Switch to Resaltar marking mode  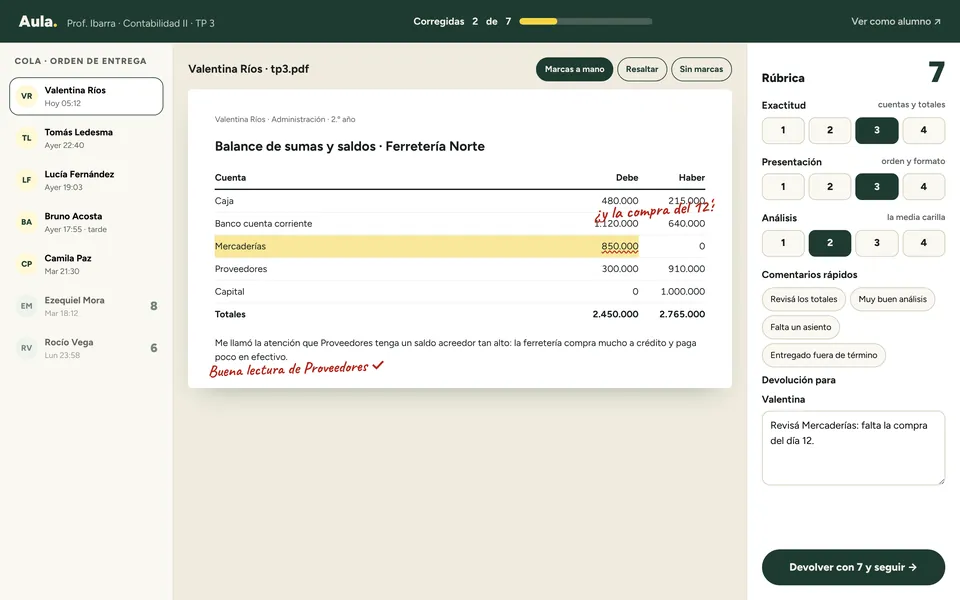coord(642,69)
